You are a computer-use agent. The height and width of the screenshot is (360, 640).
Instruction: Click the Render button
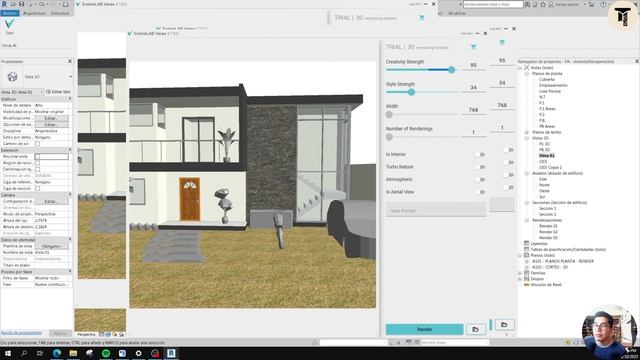pos(424,329)
